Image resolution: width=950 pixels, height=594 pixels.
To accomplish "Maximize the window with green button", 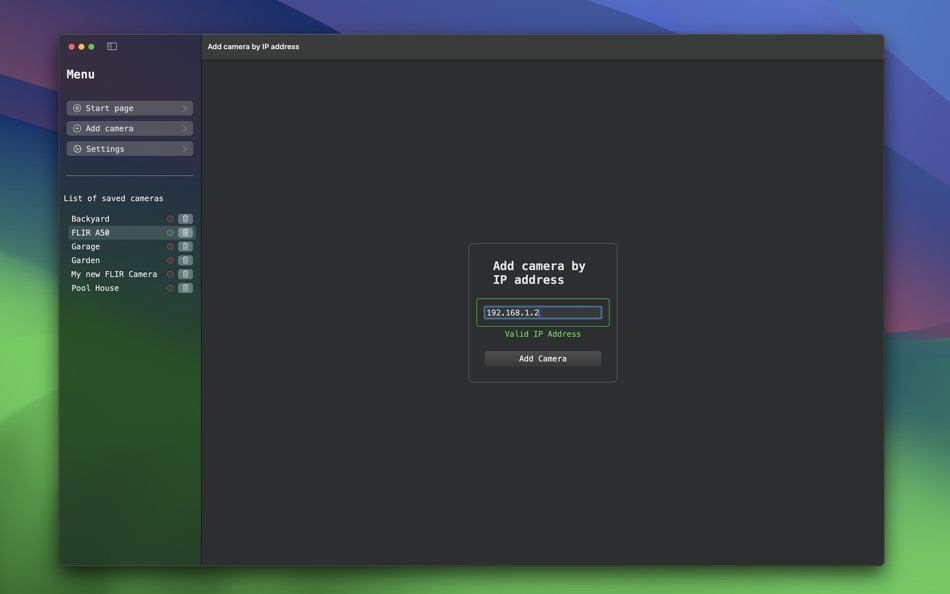I will pyautogui.click(x=91, y=47).
